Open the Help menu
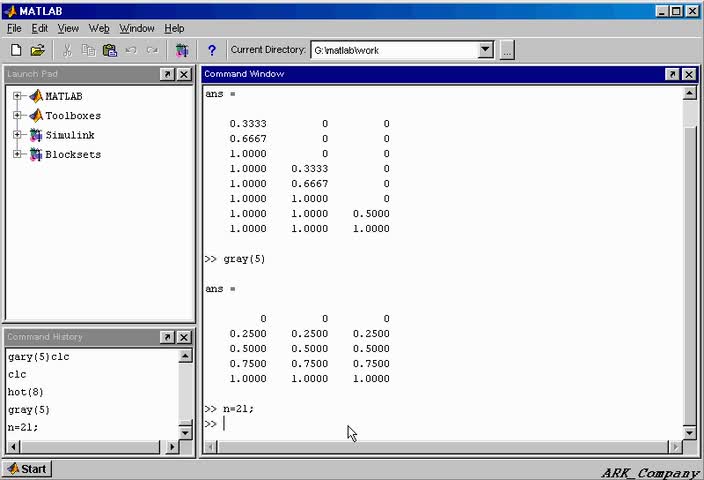The image size is (704, 480). pos(174,28)
